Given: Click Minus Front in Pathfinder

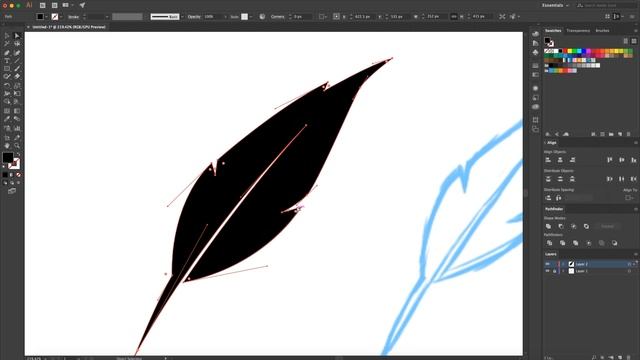Looking at the screenshot, I should pyautogui.click(x=561, y=226).
